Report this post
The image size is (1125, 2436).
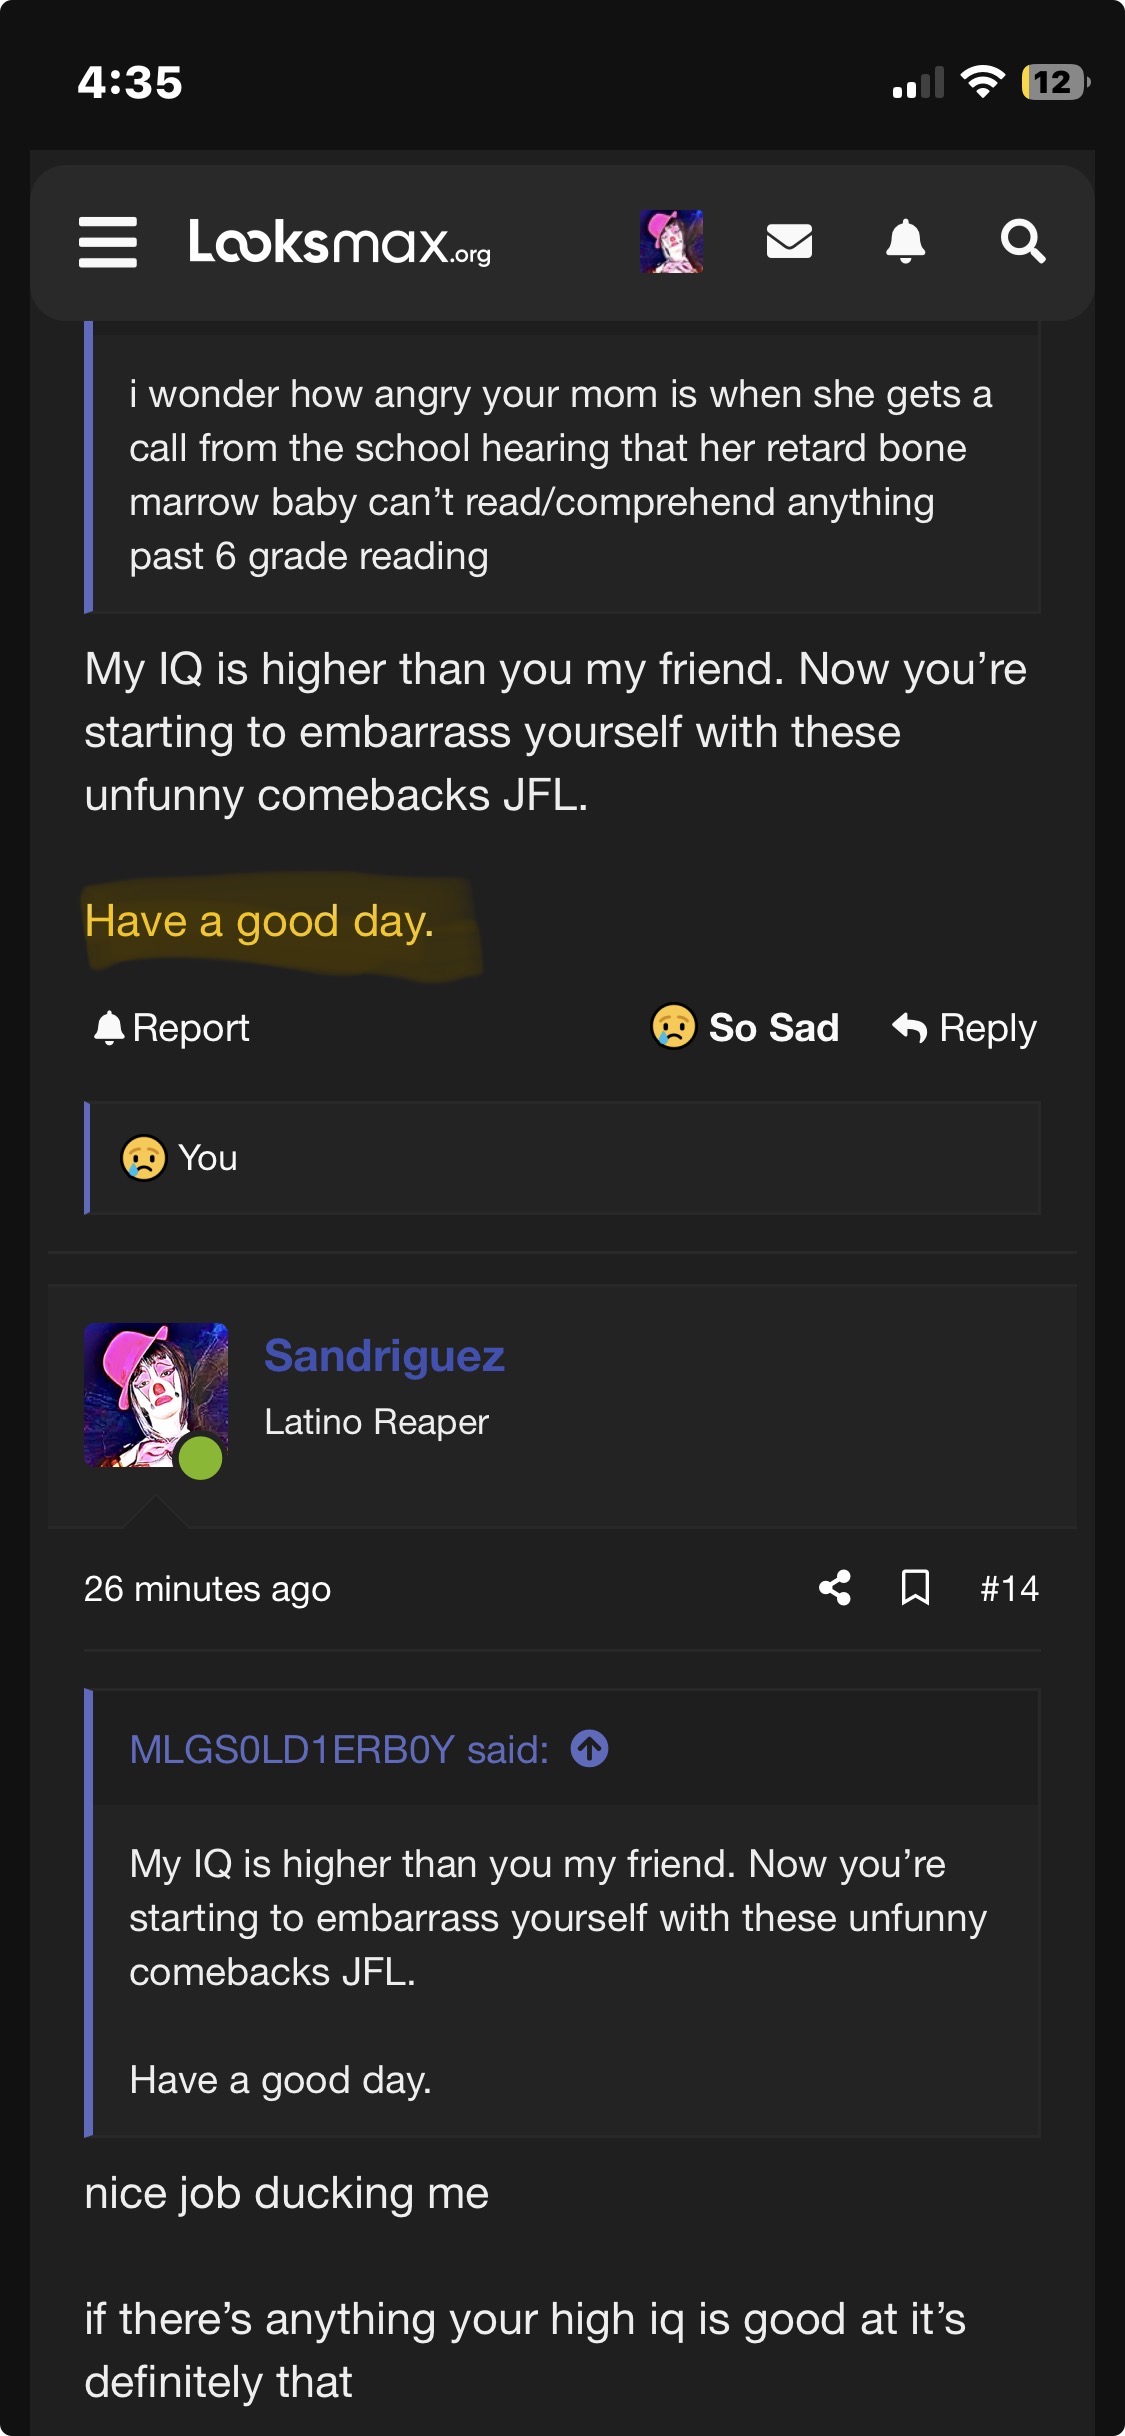point(172,1028)
